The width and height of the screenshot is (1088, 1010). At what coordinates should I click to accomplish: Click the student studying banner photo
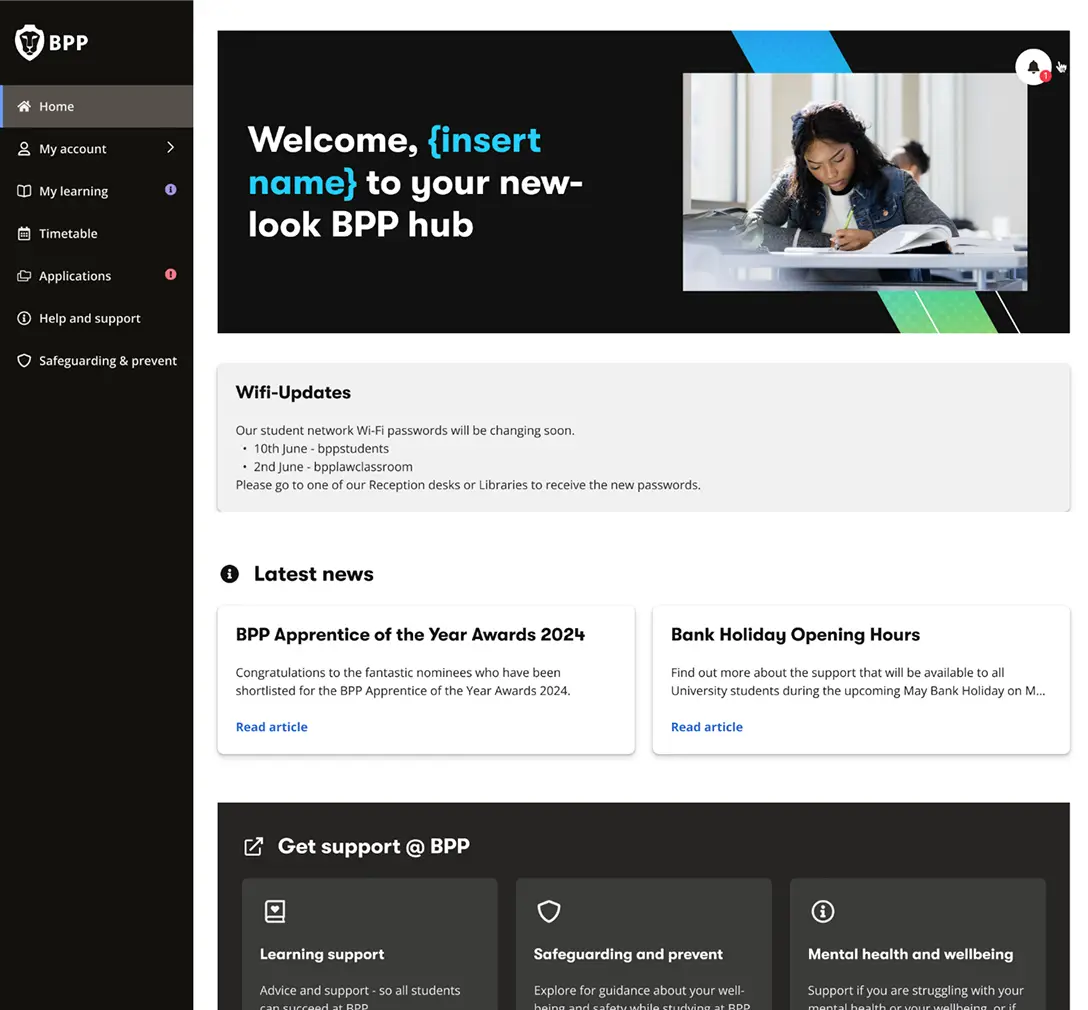pyautogui.click(x=855, y=182)
